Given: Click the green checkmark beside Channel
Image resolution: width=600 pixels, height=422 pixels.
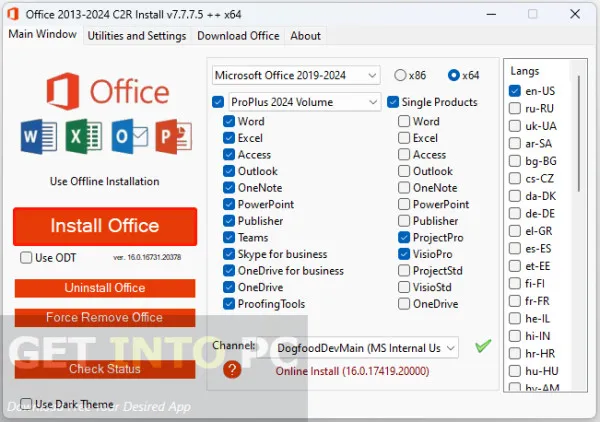Looking at the screenshot, I should (483, 346).
